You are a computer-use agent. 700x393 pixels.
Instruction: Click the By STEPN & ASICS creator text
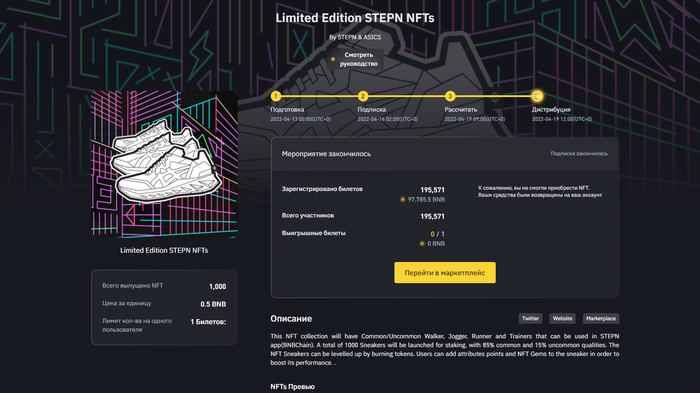pyautogui.click(x=355, y=37)
